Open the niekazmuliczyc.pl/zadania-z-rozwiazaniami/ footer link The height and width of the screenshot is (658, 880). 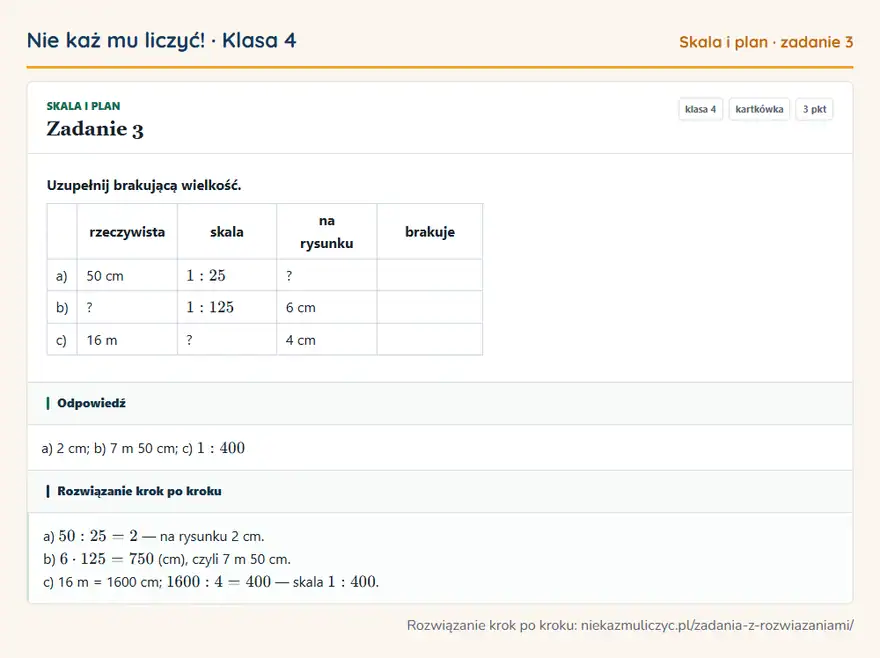tap(717, 625)
